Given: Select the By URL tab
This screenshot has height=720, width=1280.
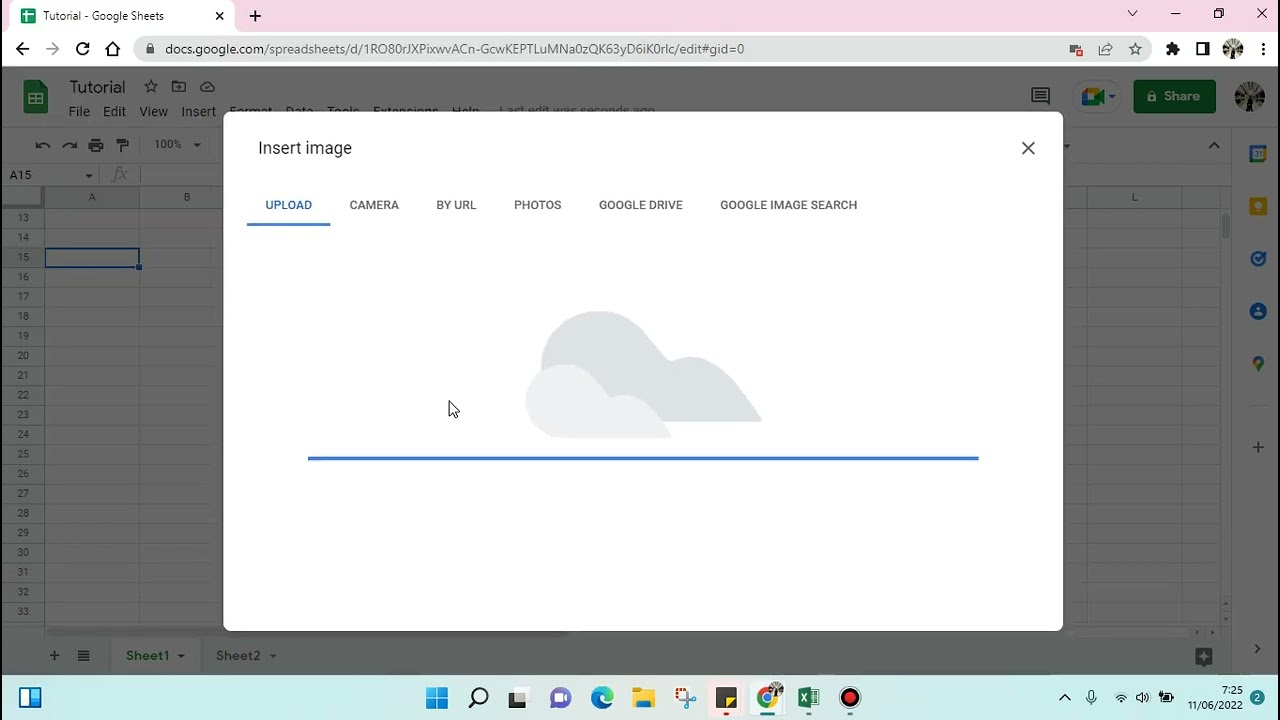Looking at the screenshot, I should pyautogui.click(x=456, y=205).
